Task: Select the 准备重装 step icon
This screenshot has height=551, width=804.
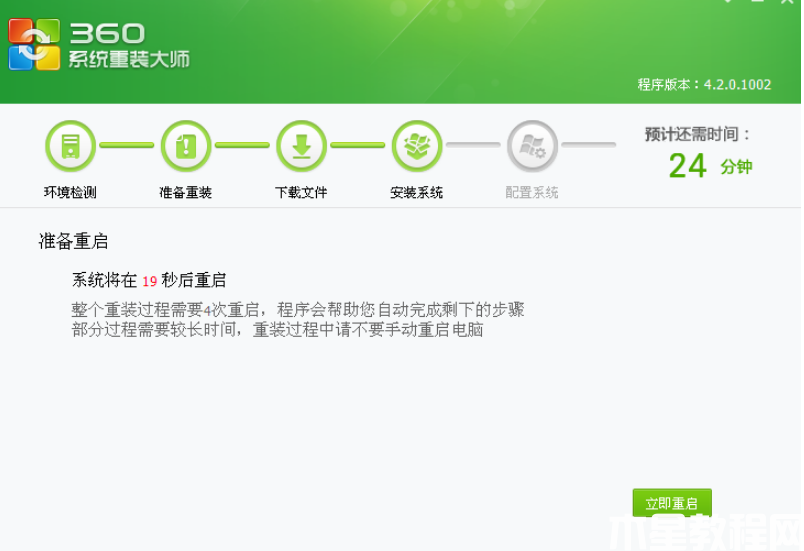Action: pyautogui.click(x=186, y=146)
